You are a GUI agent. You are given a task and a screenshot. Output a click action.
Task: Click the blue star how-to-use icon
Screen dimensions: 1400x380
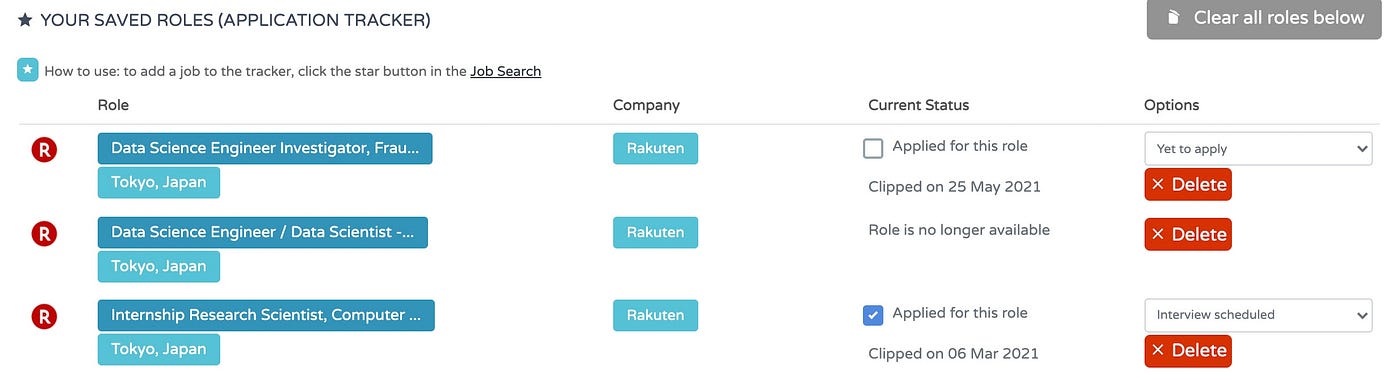[x=28, y=70]
